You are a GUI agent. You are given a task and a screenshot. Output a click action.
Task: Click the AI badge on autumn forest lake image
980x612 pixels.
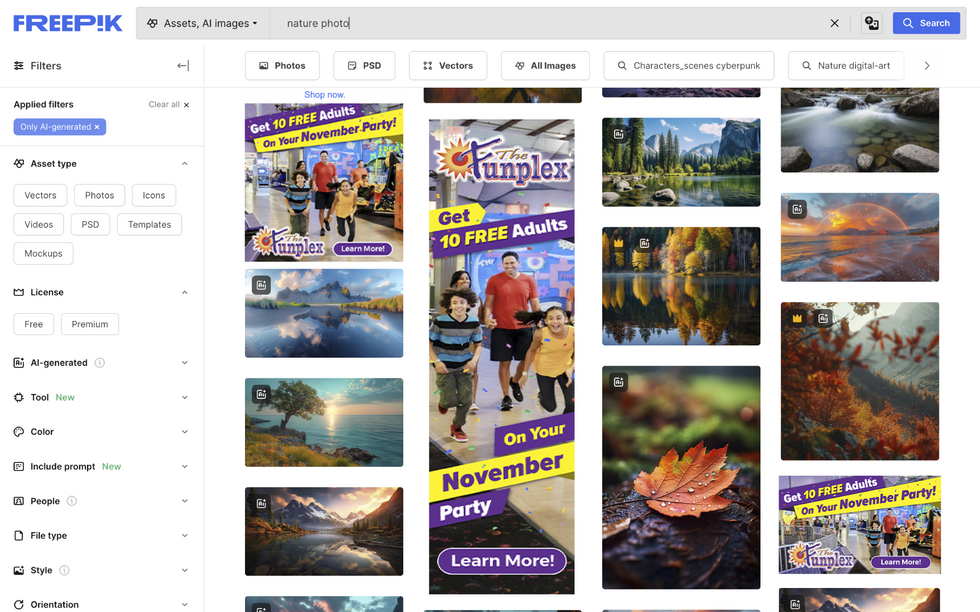coord(645,243)
